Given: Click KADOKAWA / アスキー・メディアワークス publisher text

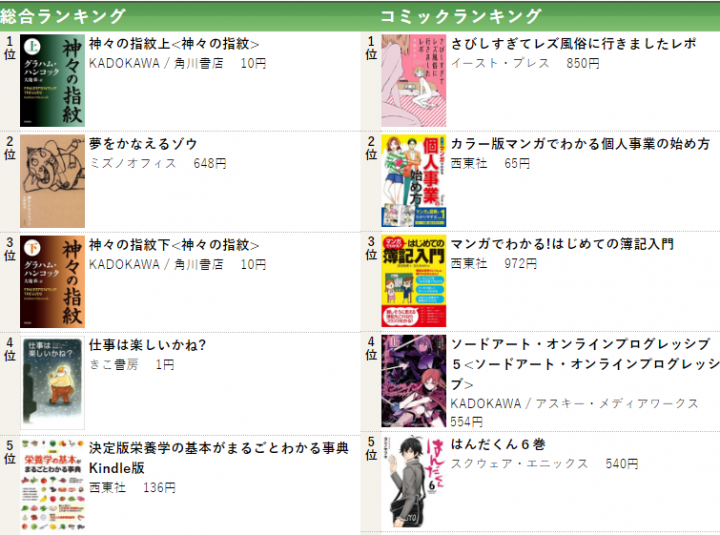Looking at the screenshot, I should coord(574,404).
